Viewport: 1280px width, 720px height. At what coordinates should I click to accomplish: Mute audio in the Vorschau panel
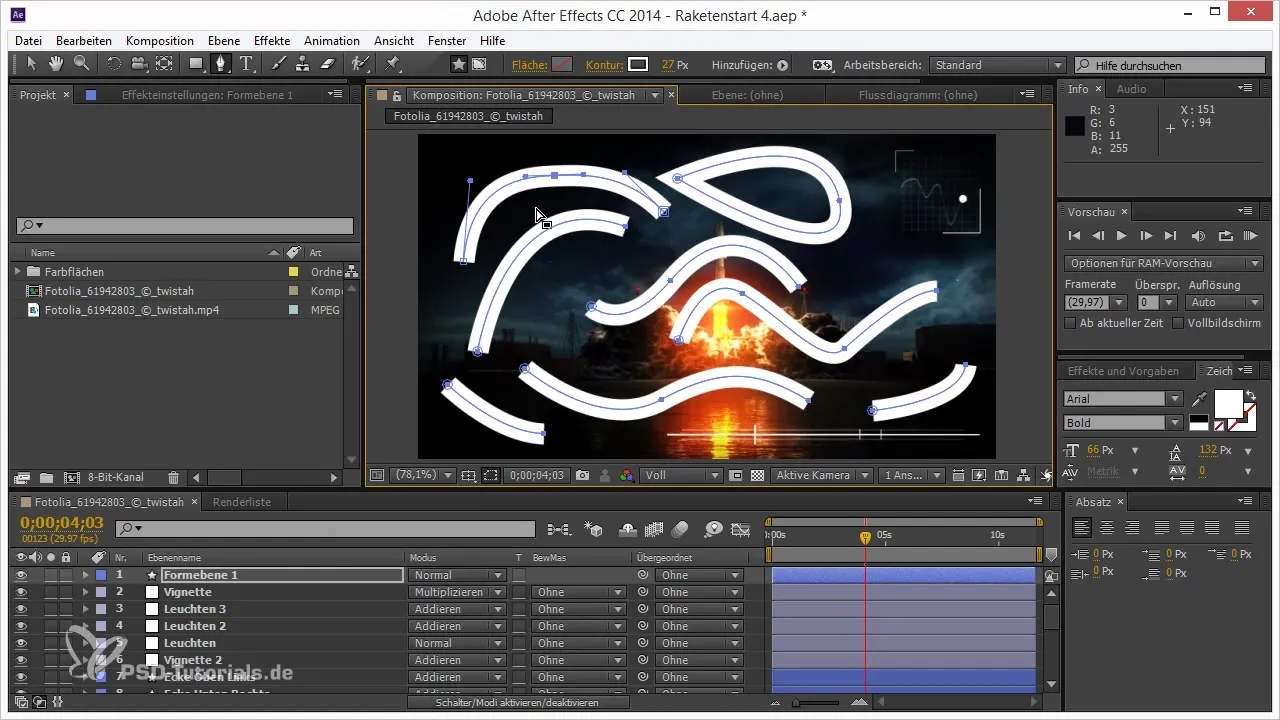pyautogui.click(x=1199, y=236)
